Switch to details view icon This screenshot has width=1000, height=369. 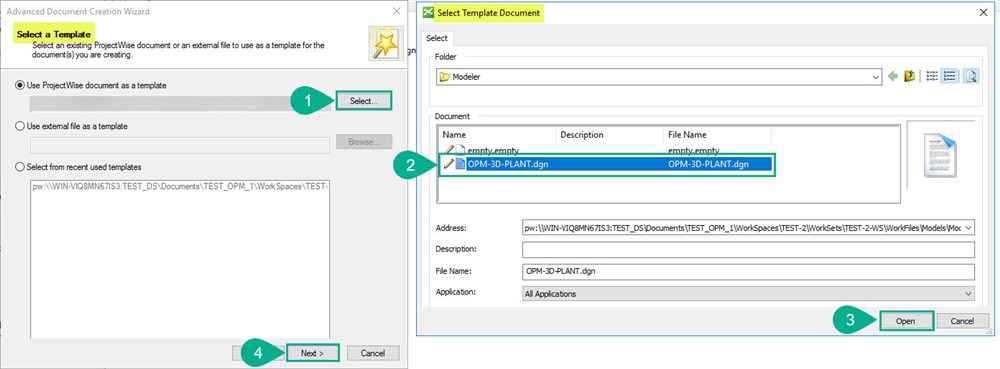tap(949, 76)
